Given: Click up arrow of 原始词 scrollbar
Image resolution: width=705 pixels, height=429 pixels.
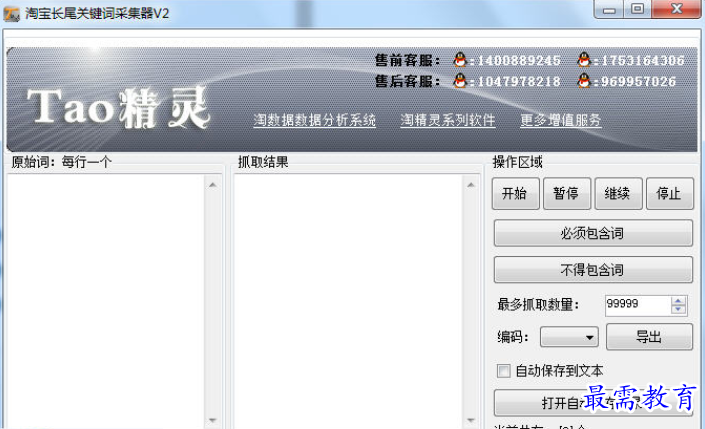Looking at the screenshot, I should click(213, 185).
